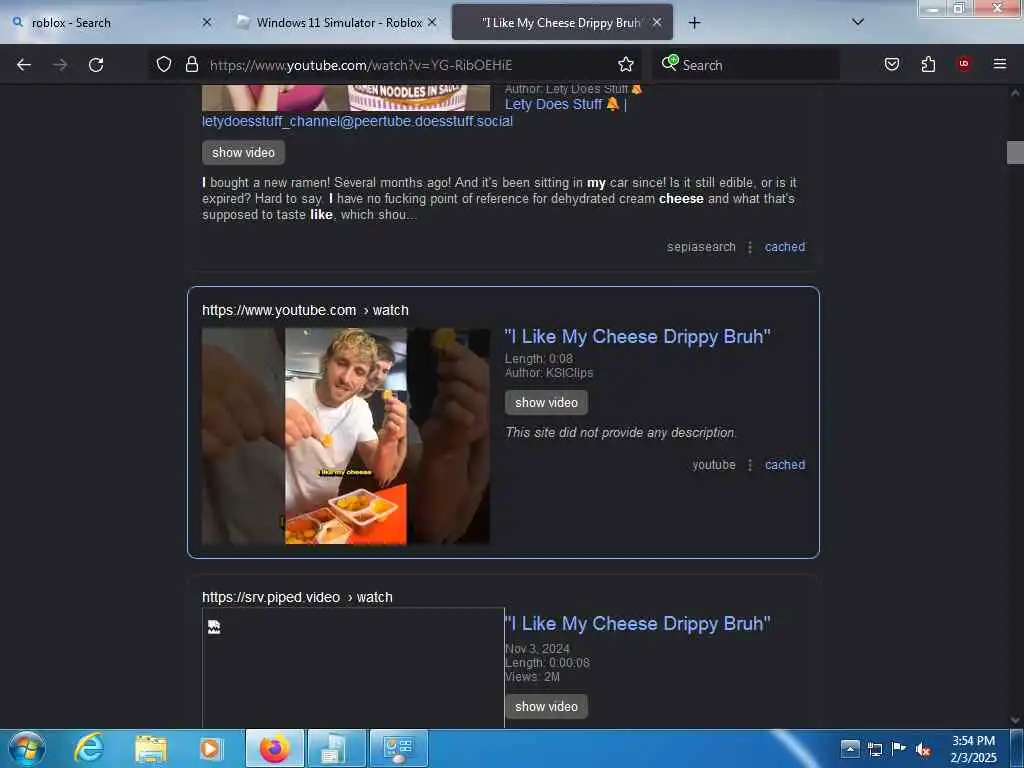
Task: Click the ramen noodles video thumbnail
Action: (x=345, y=98)
